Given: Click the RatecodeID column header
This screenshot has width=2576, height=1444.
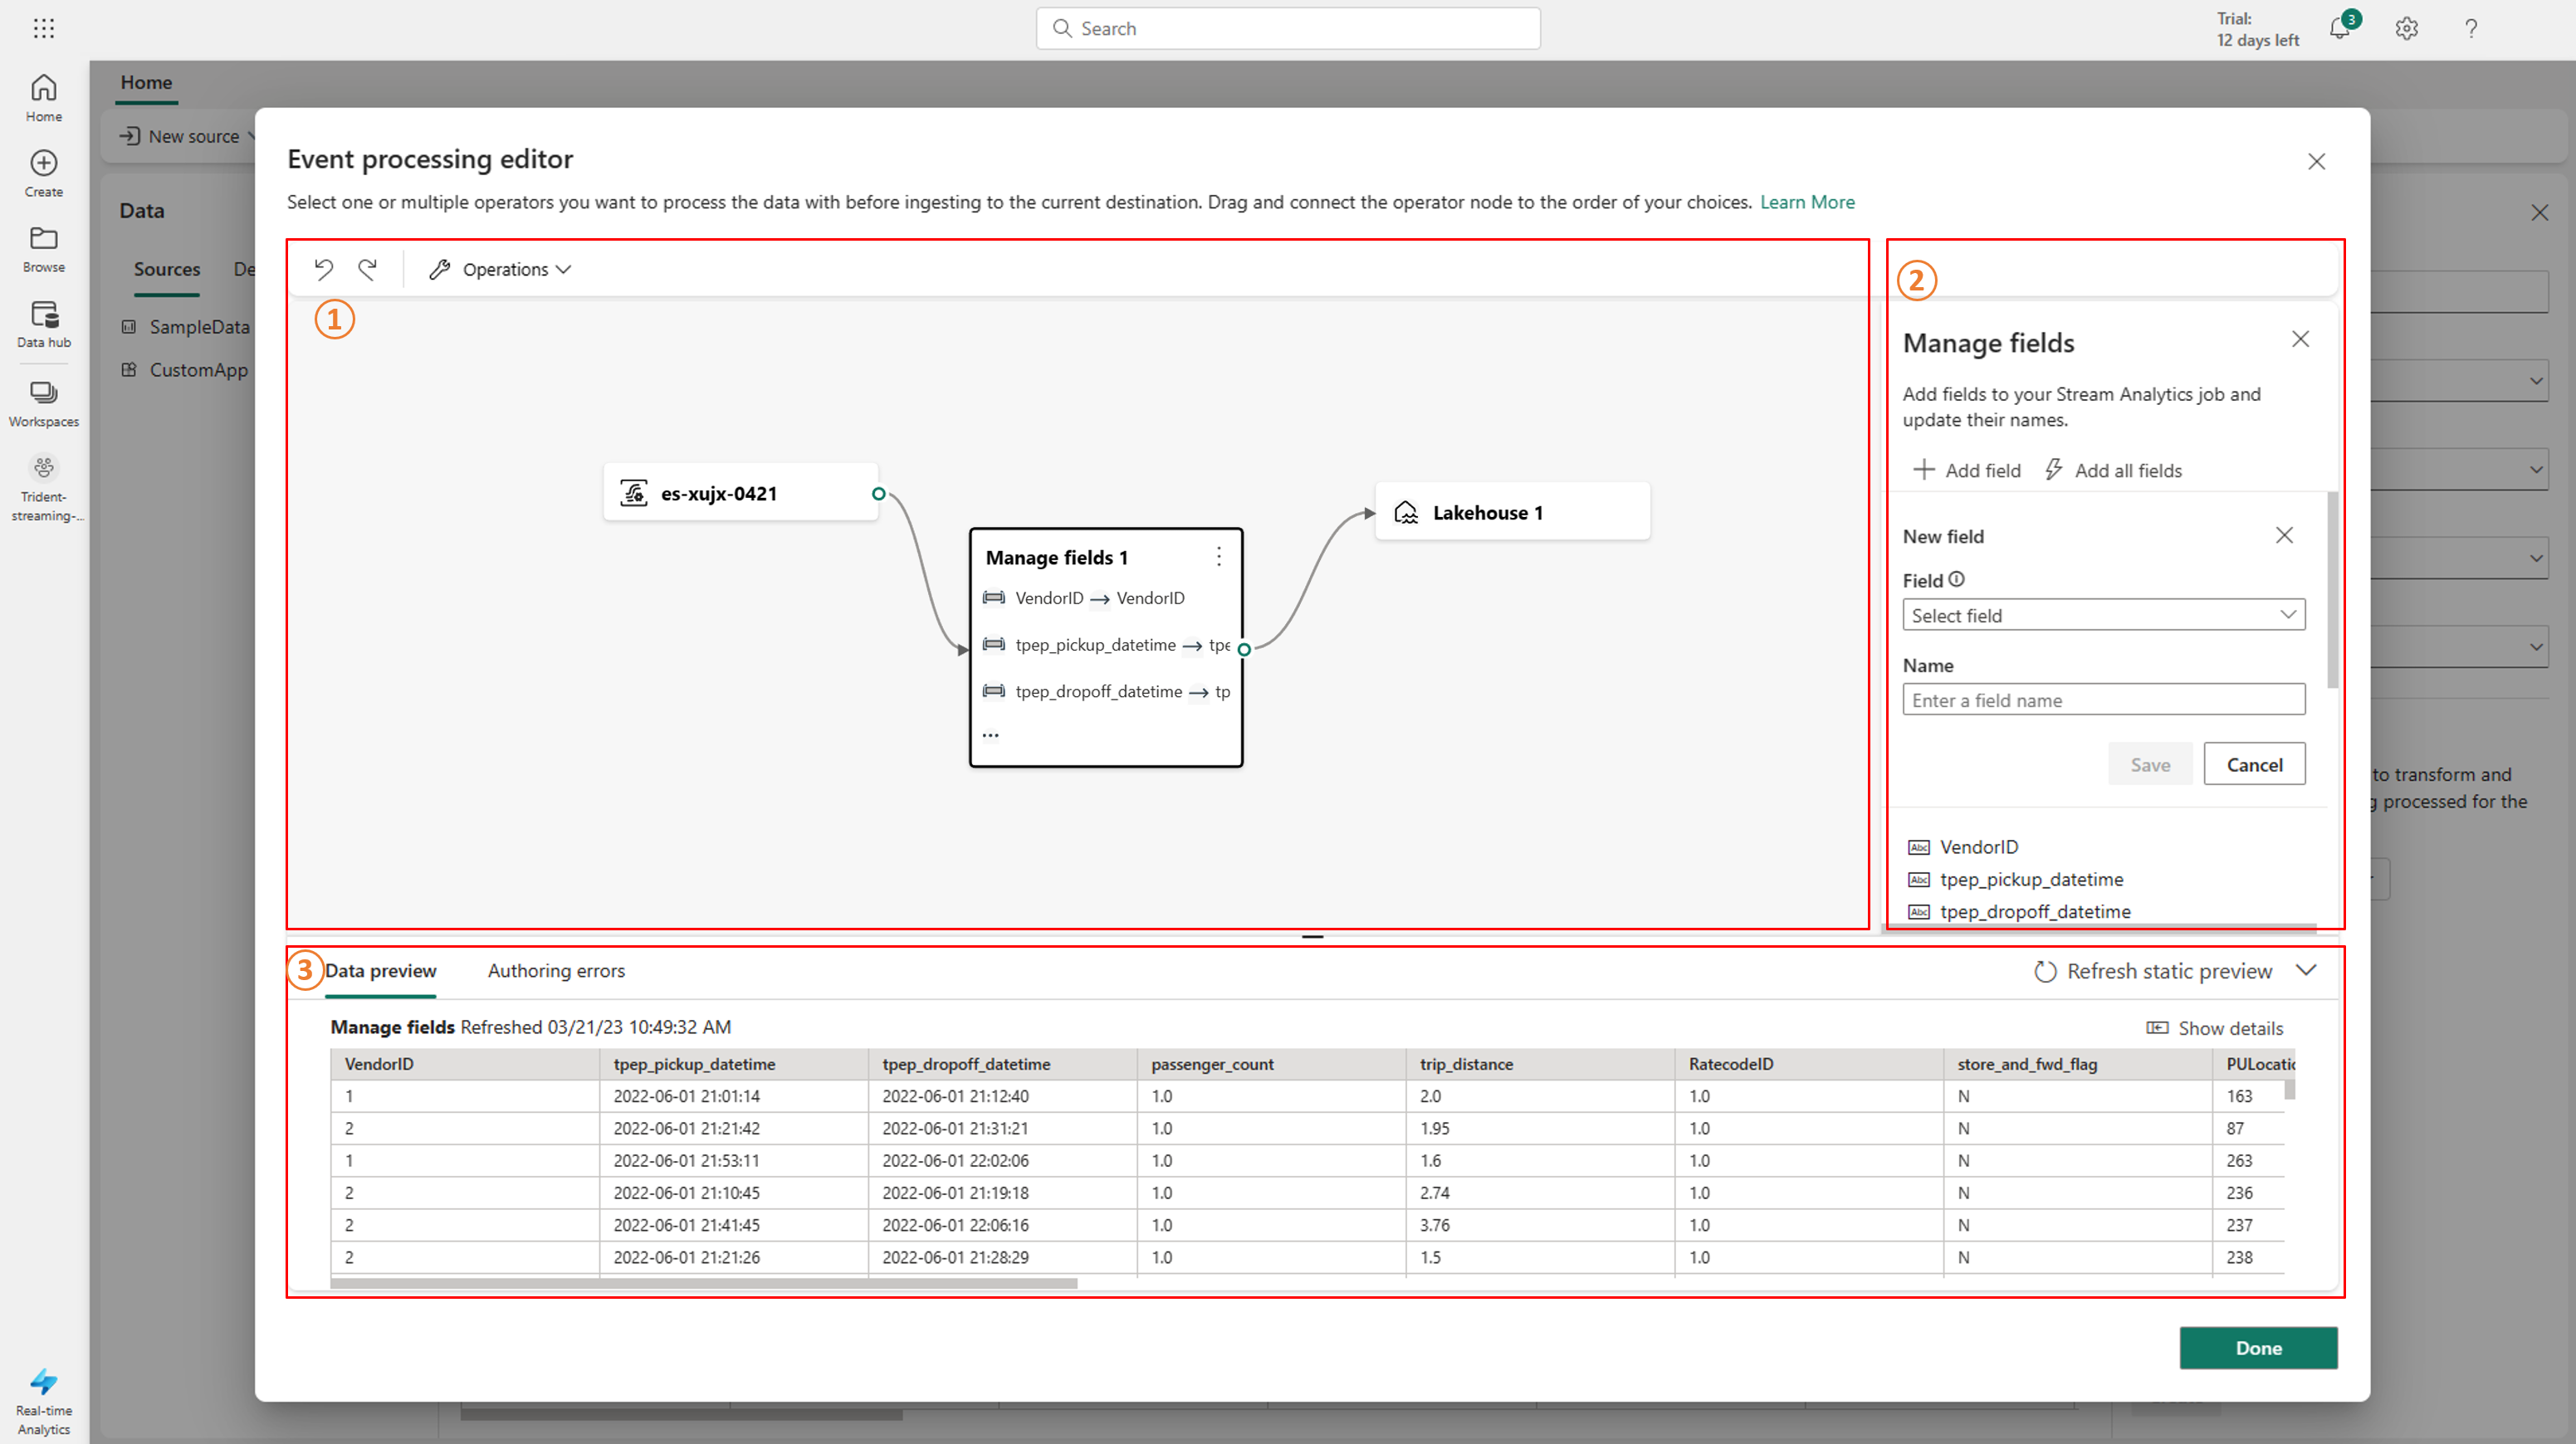Looking at the screenshot, I should (x=1809, y=1064).
